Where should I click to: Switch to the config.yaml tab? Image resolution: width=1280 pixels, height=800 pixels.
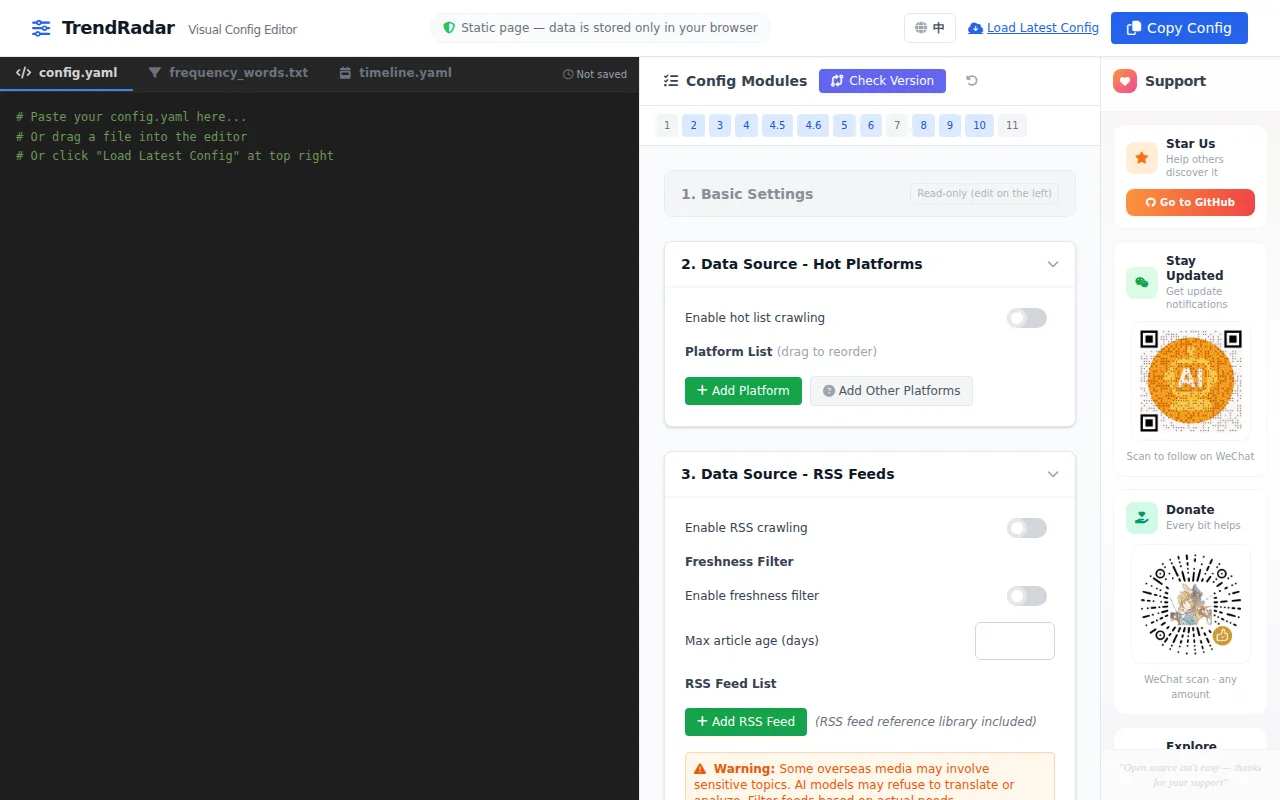(x=66, y=73)
